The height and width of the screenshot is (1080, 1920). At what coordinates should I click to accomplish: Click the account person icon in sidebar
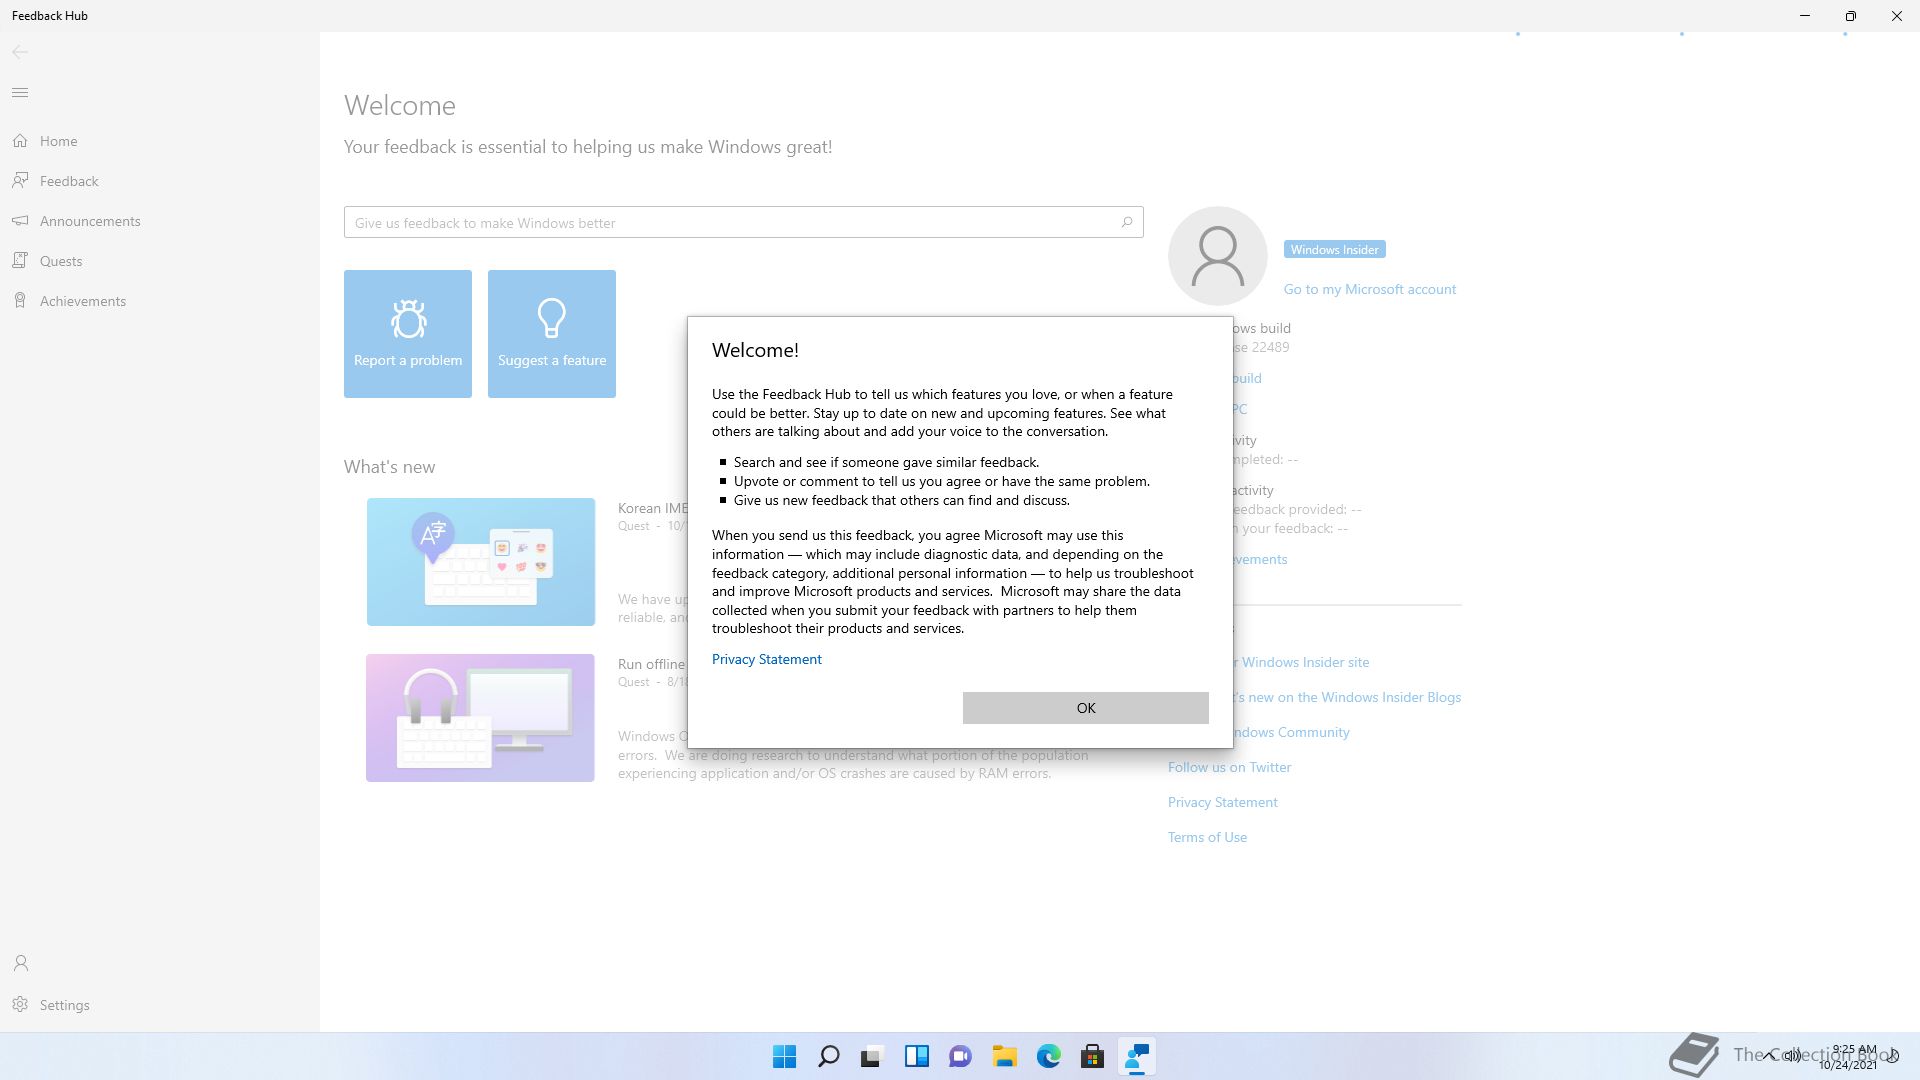21,964
